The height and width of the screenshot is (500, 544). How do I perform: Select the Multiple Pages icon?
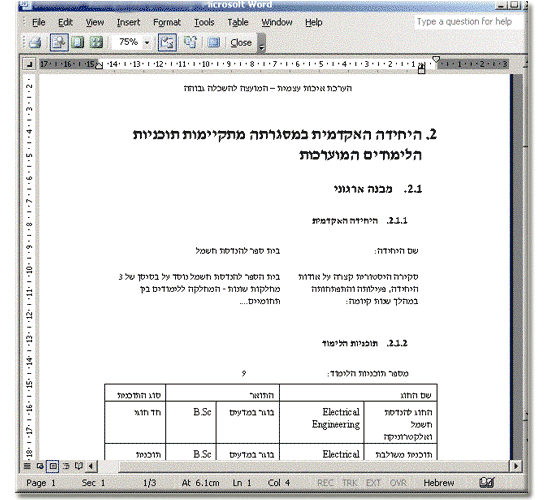tap(96, 42)
